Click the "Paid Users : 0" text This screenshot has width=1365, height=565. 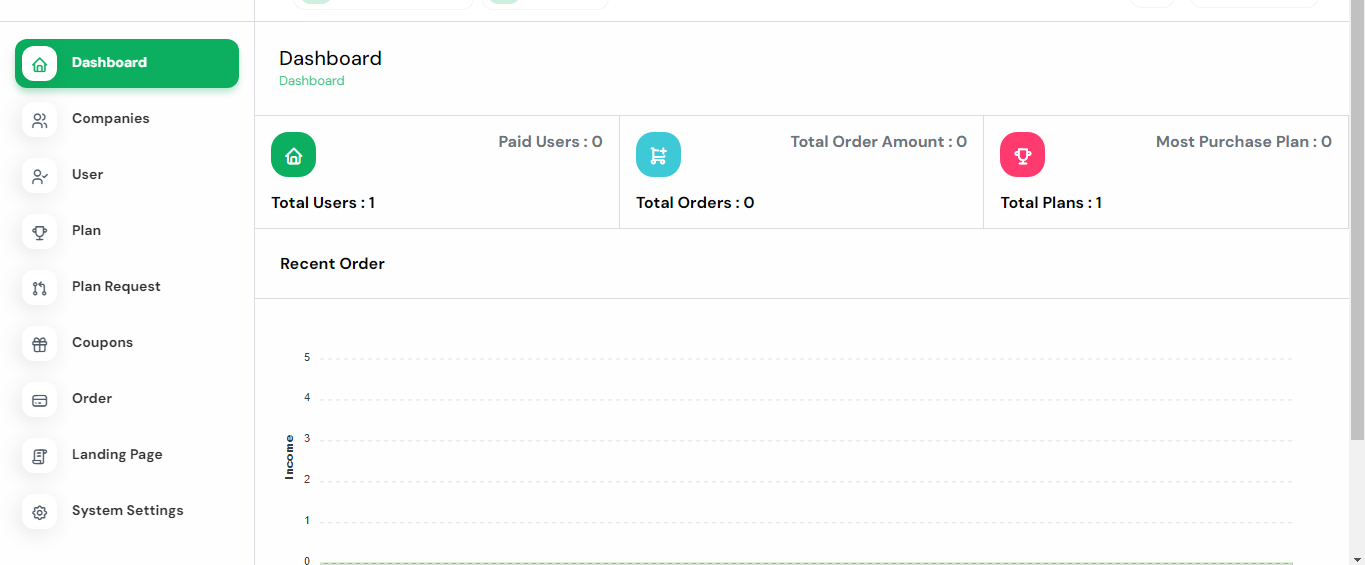550,142
